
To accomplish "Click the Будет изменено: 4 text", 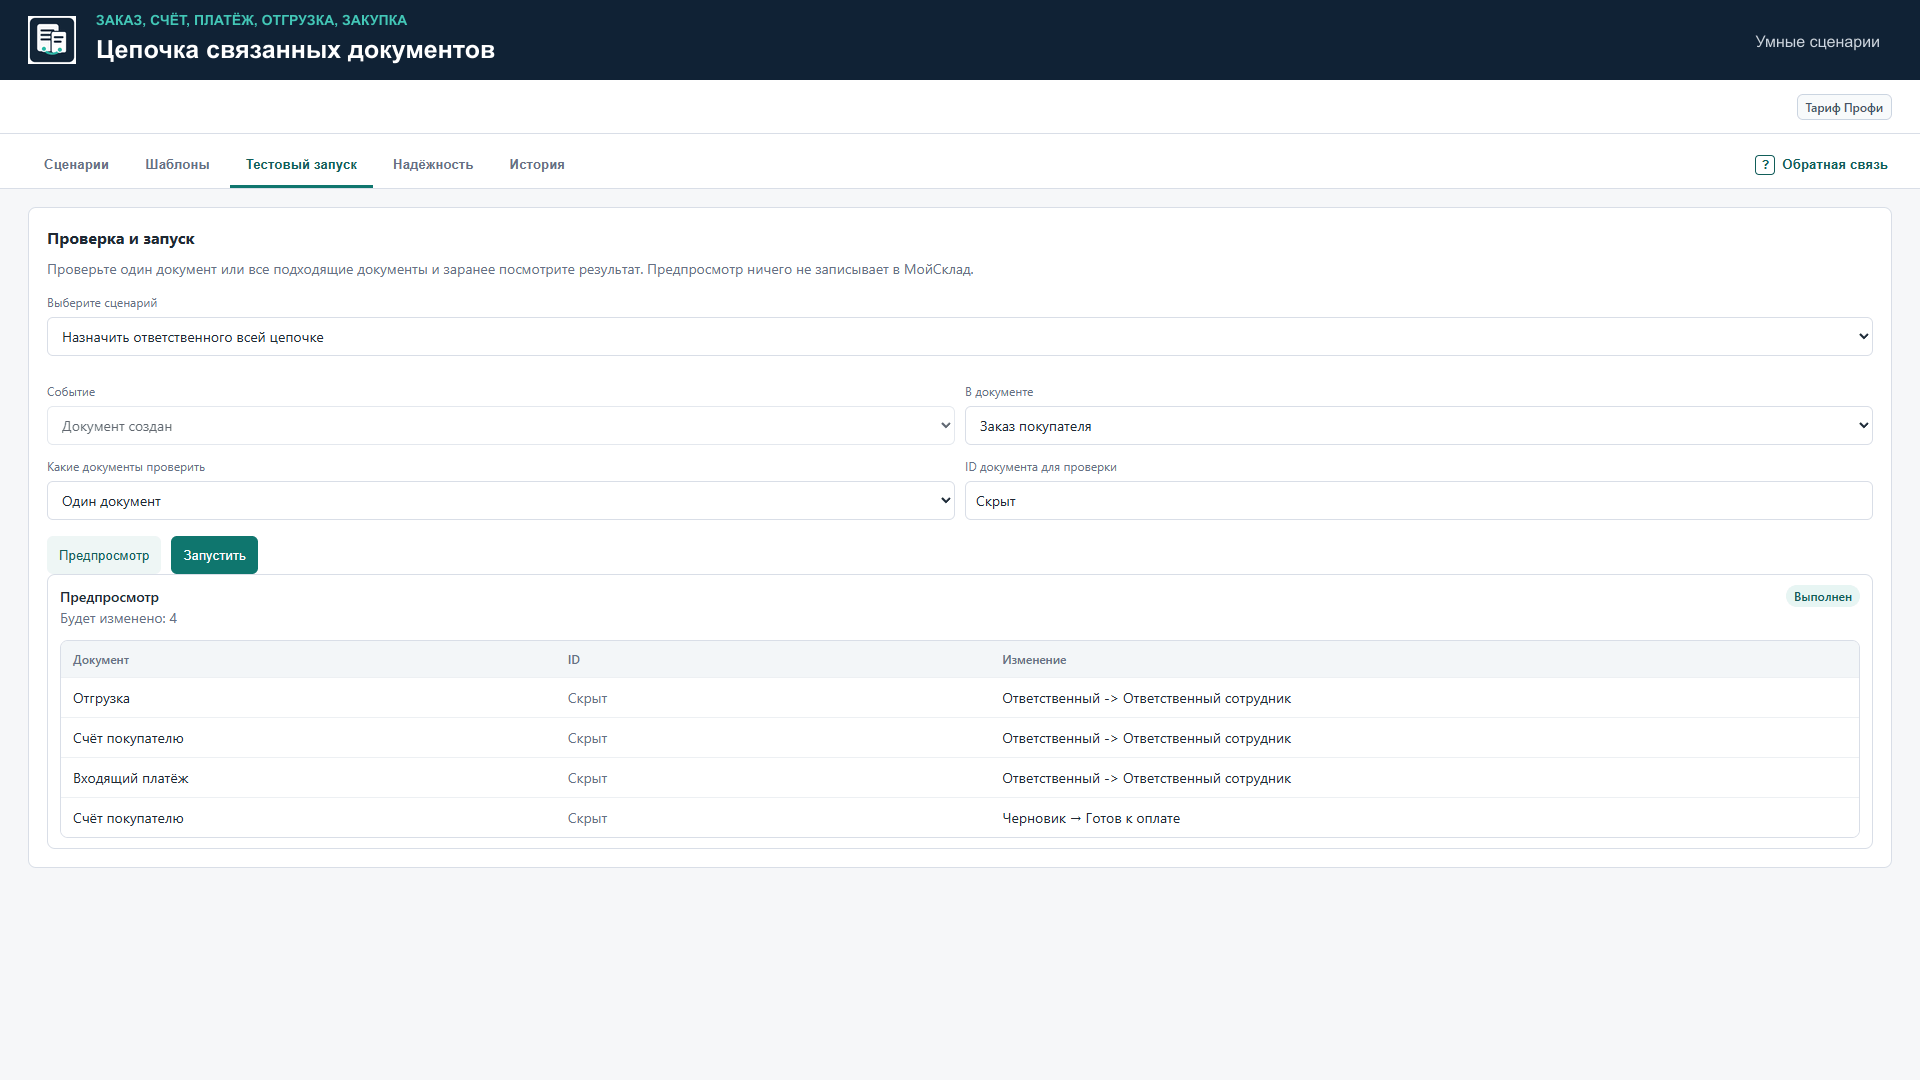I will tap(118, 619).
